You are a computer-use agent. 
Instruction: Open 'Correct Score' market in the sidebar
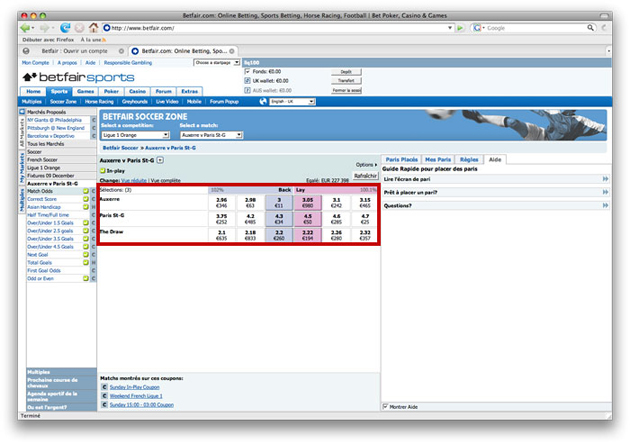pos(42,199)
